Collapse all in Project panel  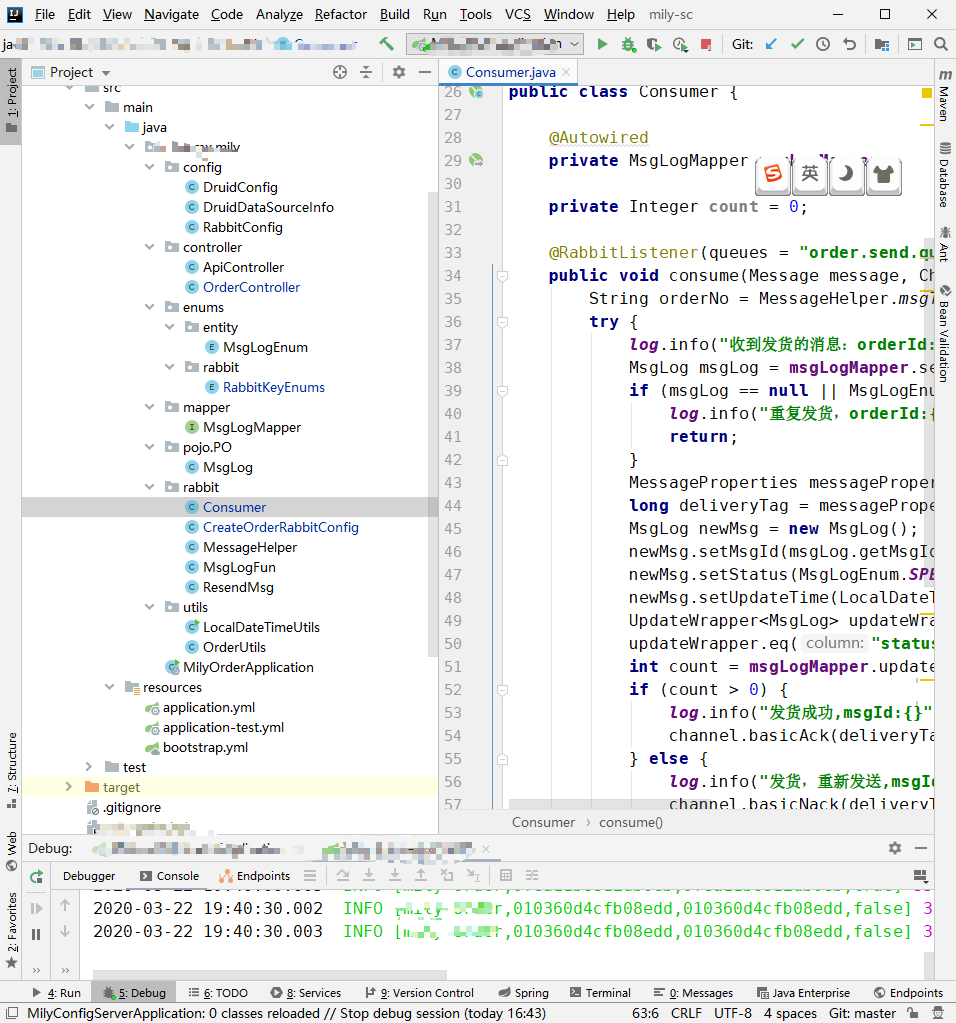point(366,72)
